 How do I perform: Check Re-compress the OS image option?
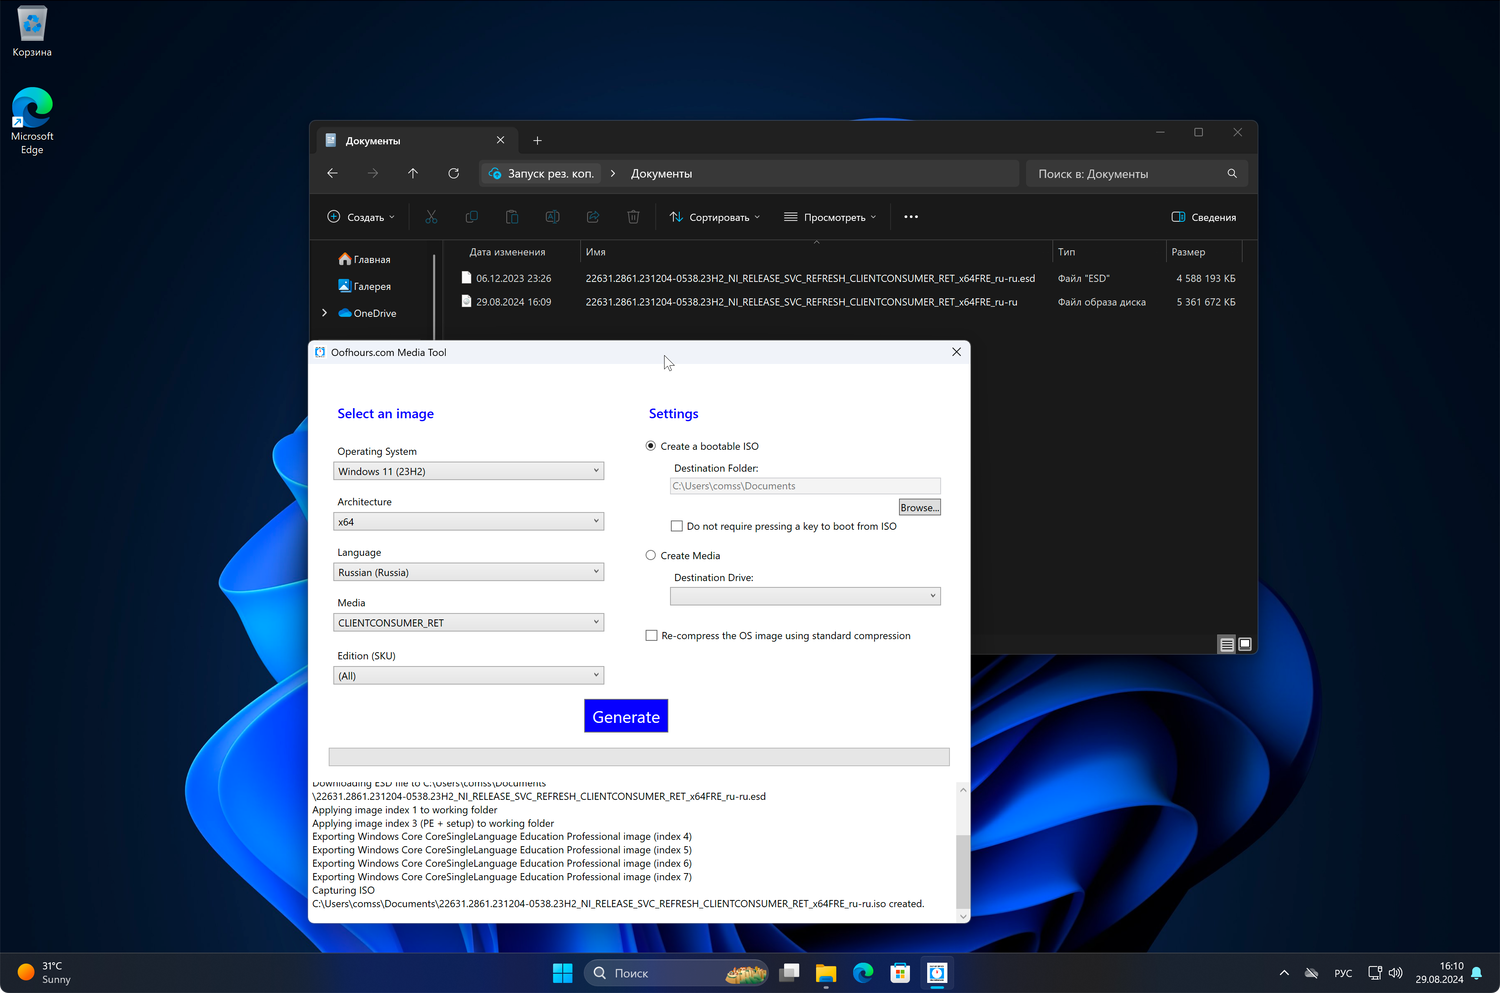tap(652, 635)
